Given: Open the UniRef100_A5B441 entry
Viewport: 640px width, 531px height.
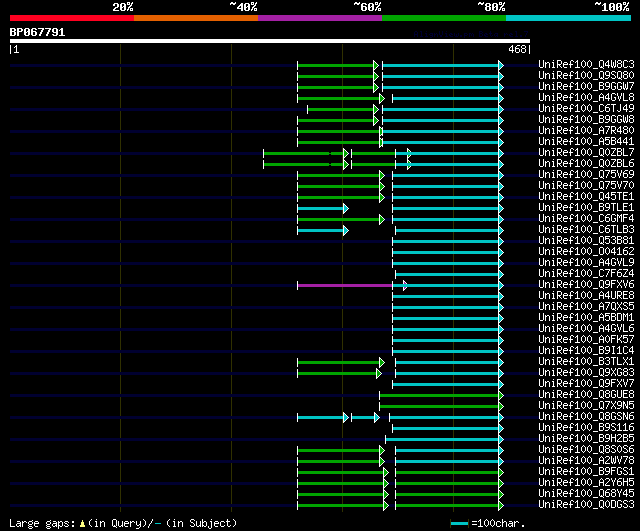Looking at the screenshot, I should (586, 142).
